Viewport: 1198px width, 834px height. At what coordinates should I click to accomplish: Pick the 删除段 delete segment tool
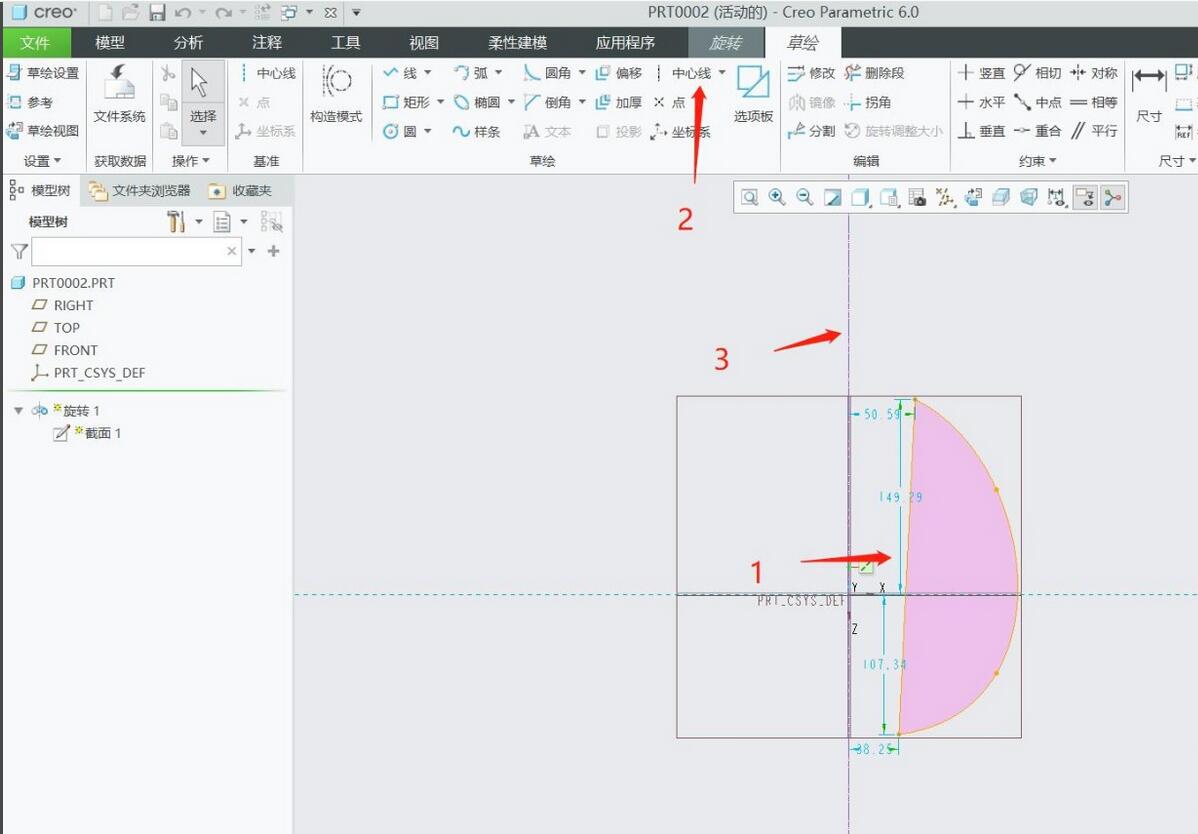[875, 73]
